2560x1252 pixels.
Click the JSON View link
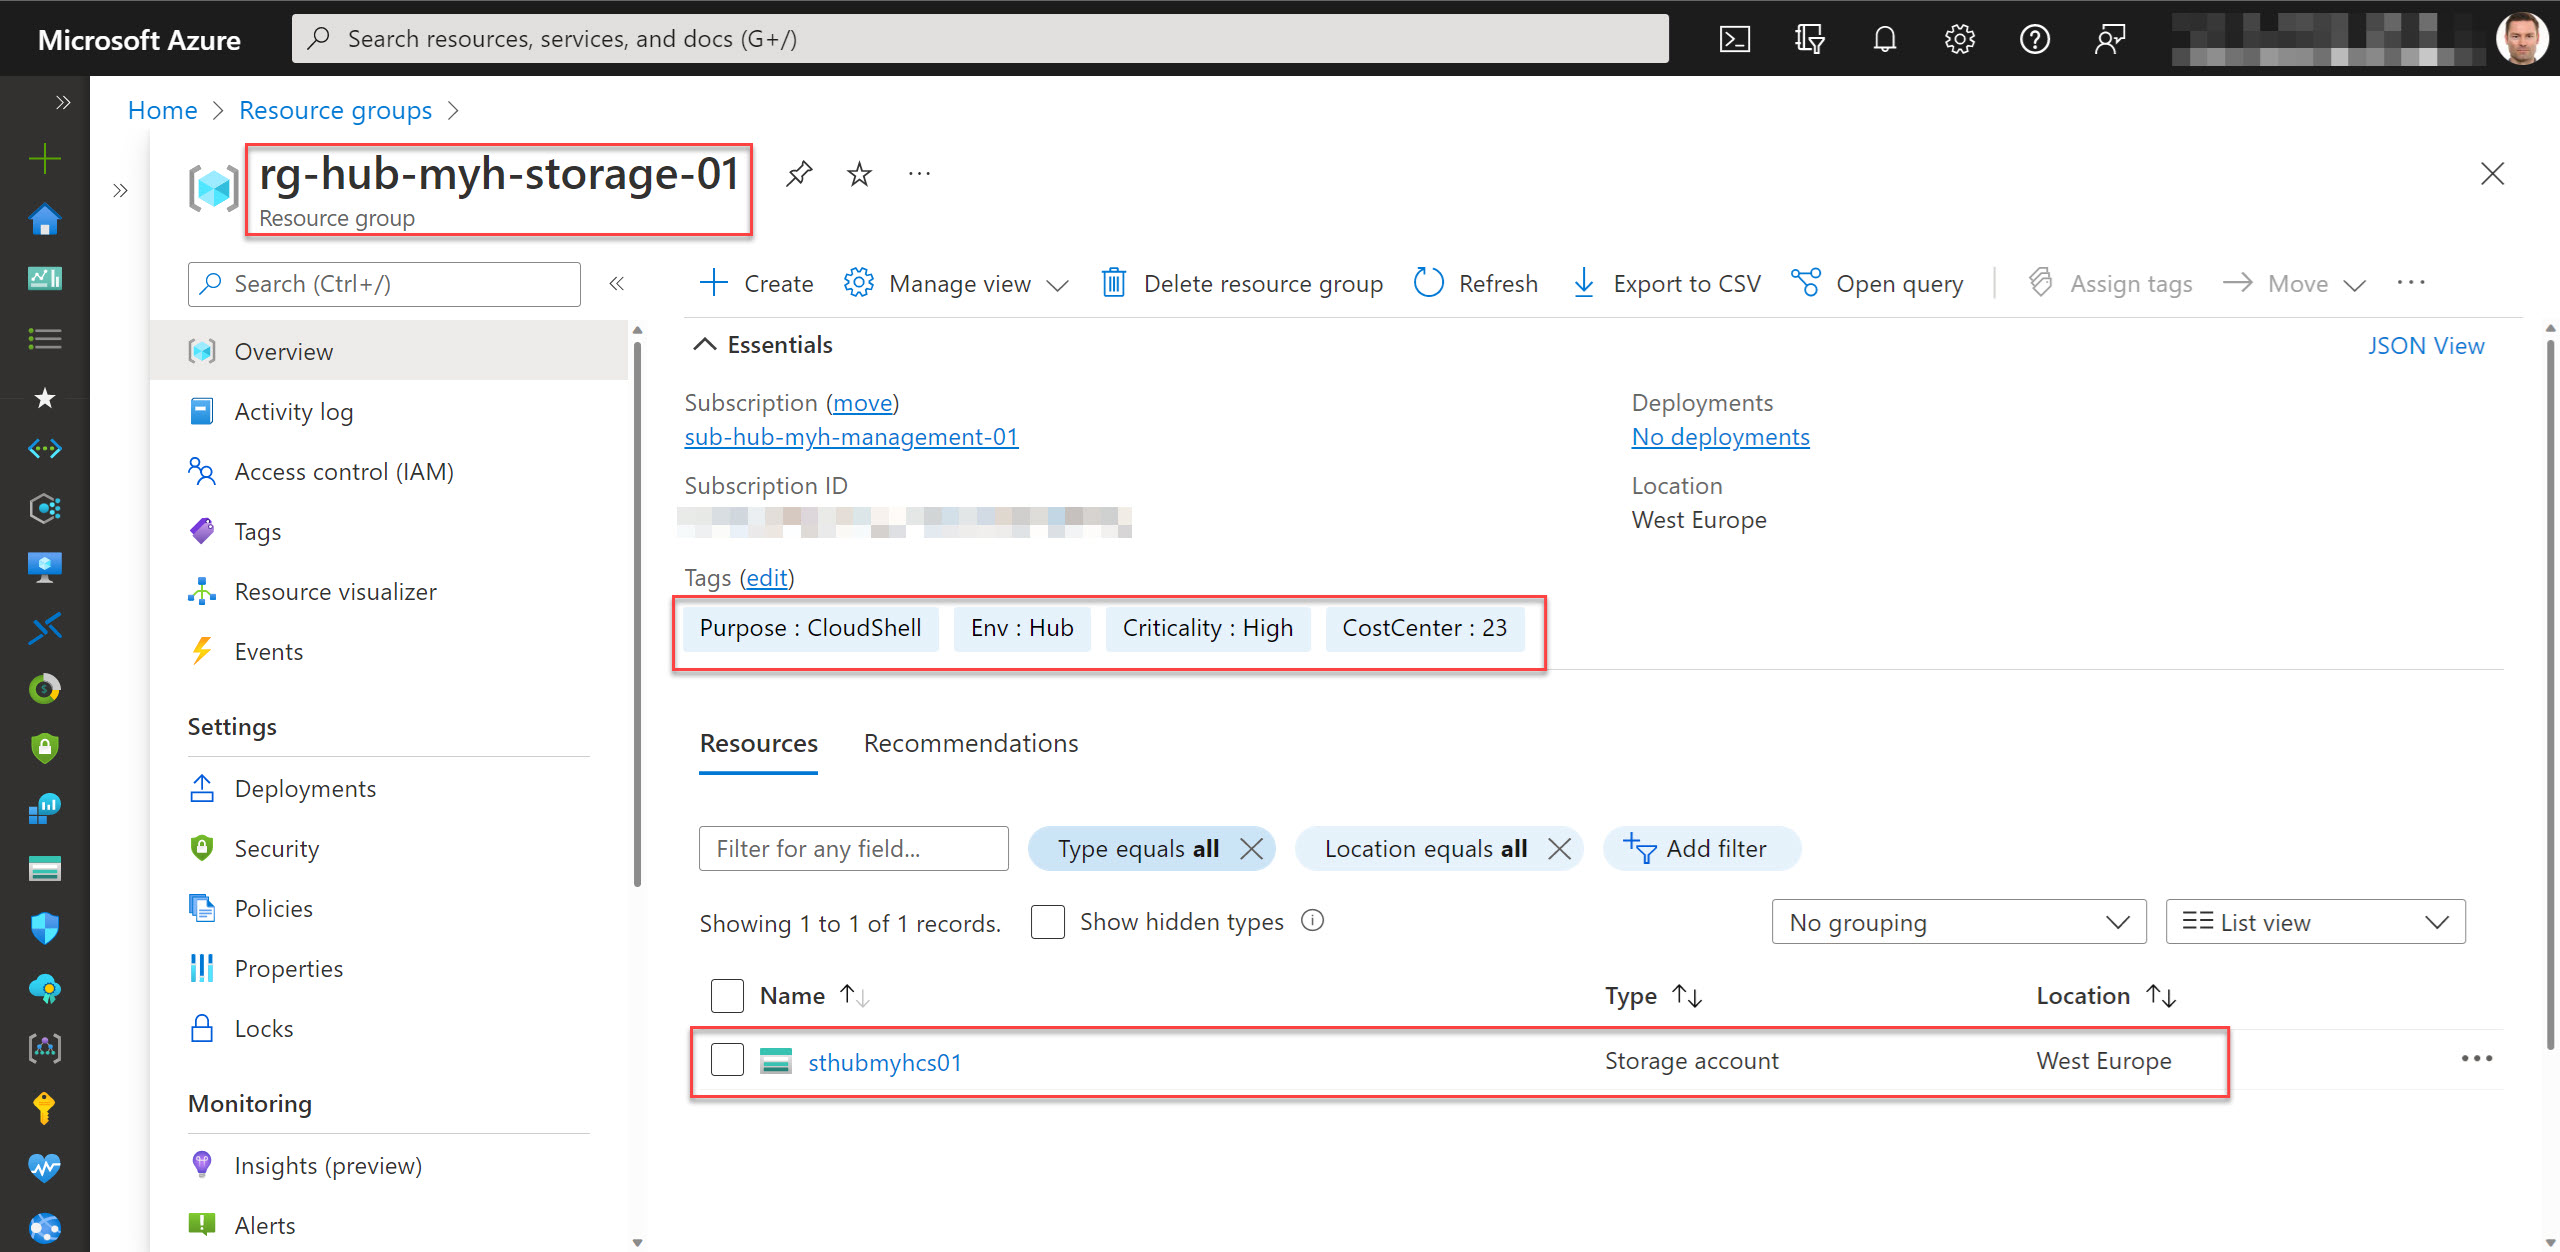pyautogui.click(x=2427, y=345)
